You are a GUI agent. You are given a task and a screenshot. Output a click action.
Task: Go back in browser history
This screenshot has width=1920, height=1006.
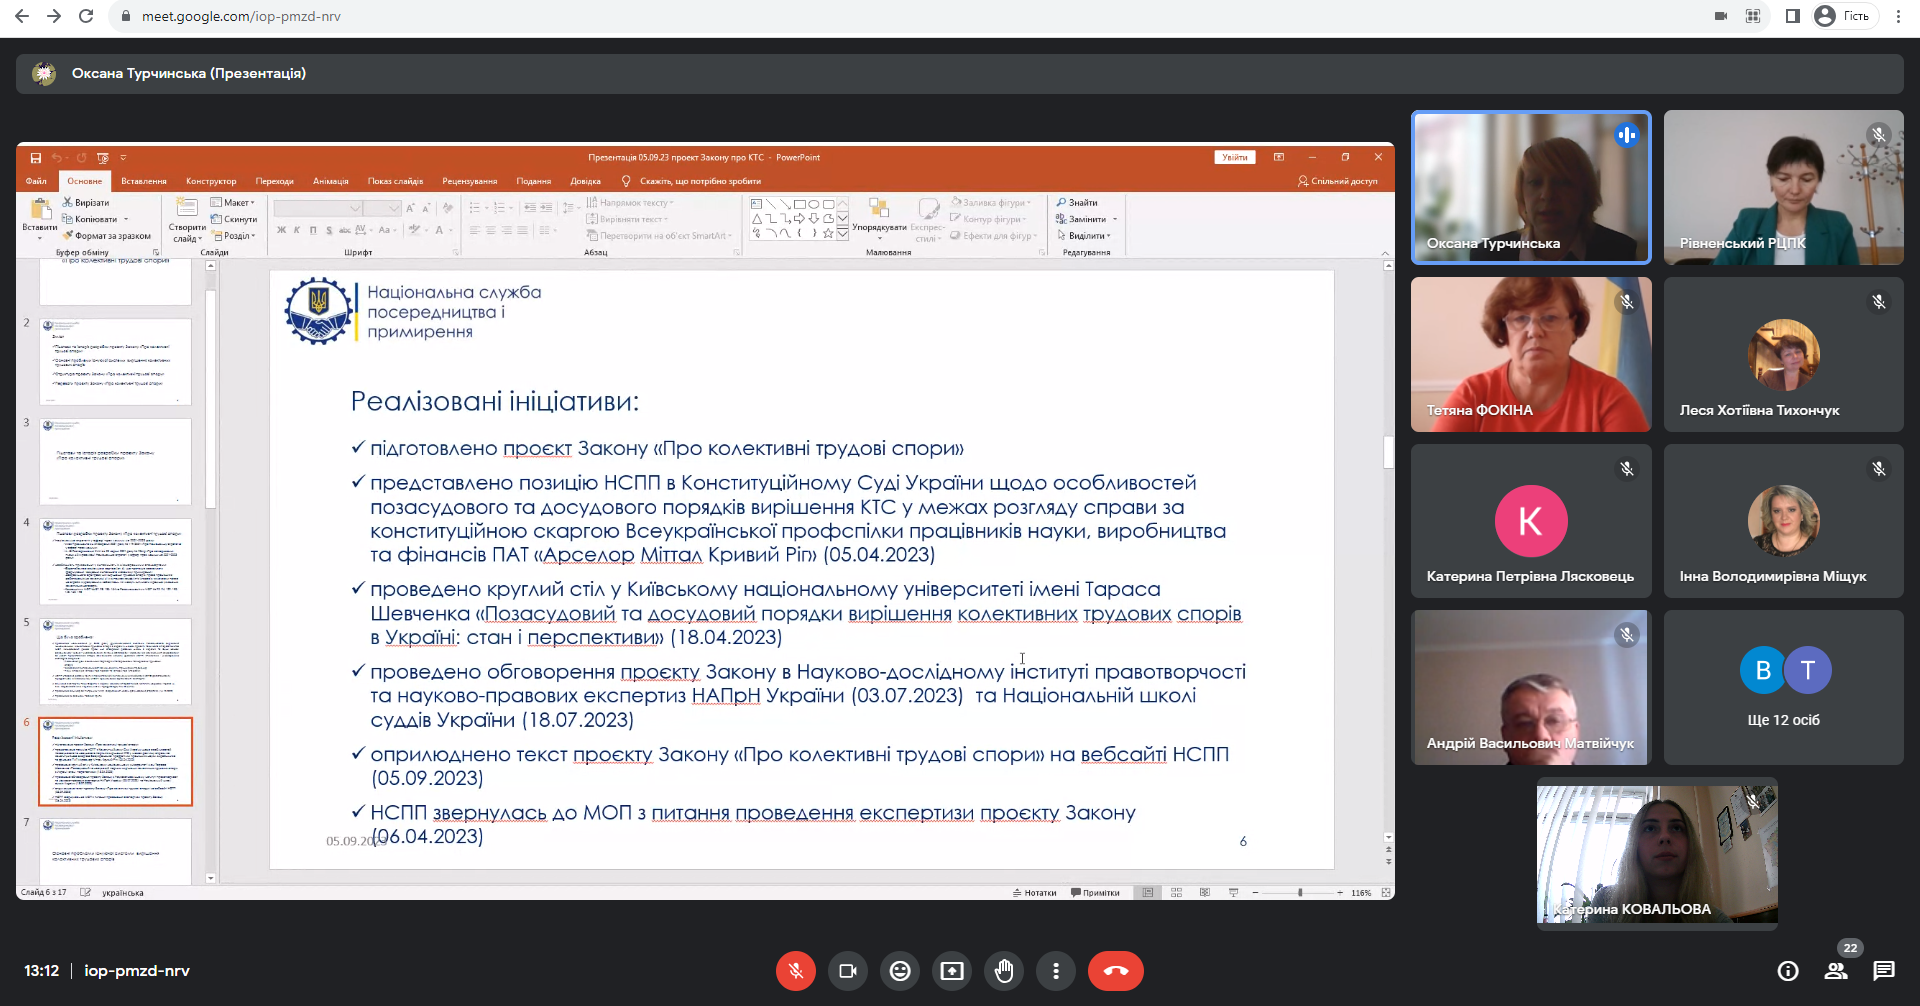click(22, 16)
